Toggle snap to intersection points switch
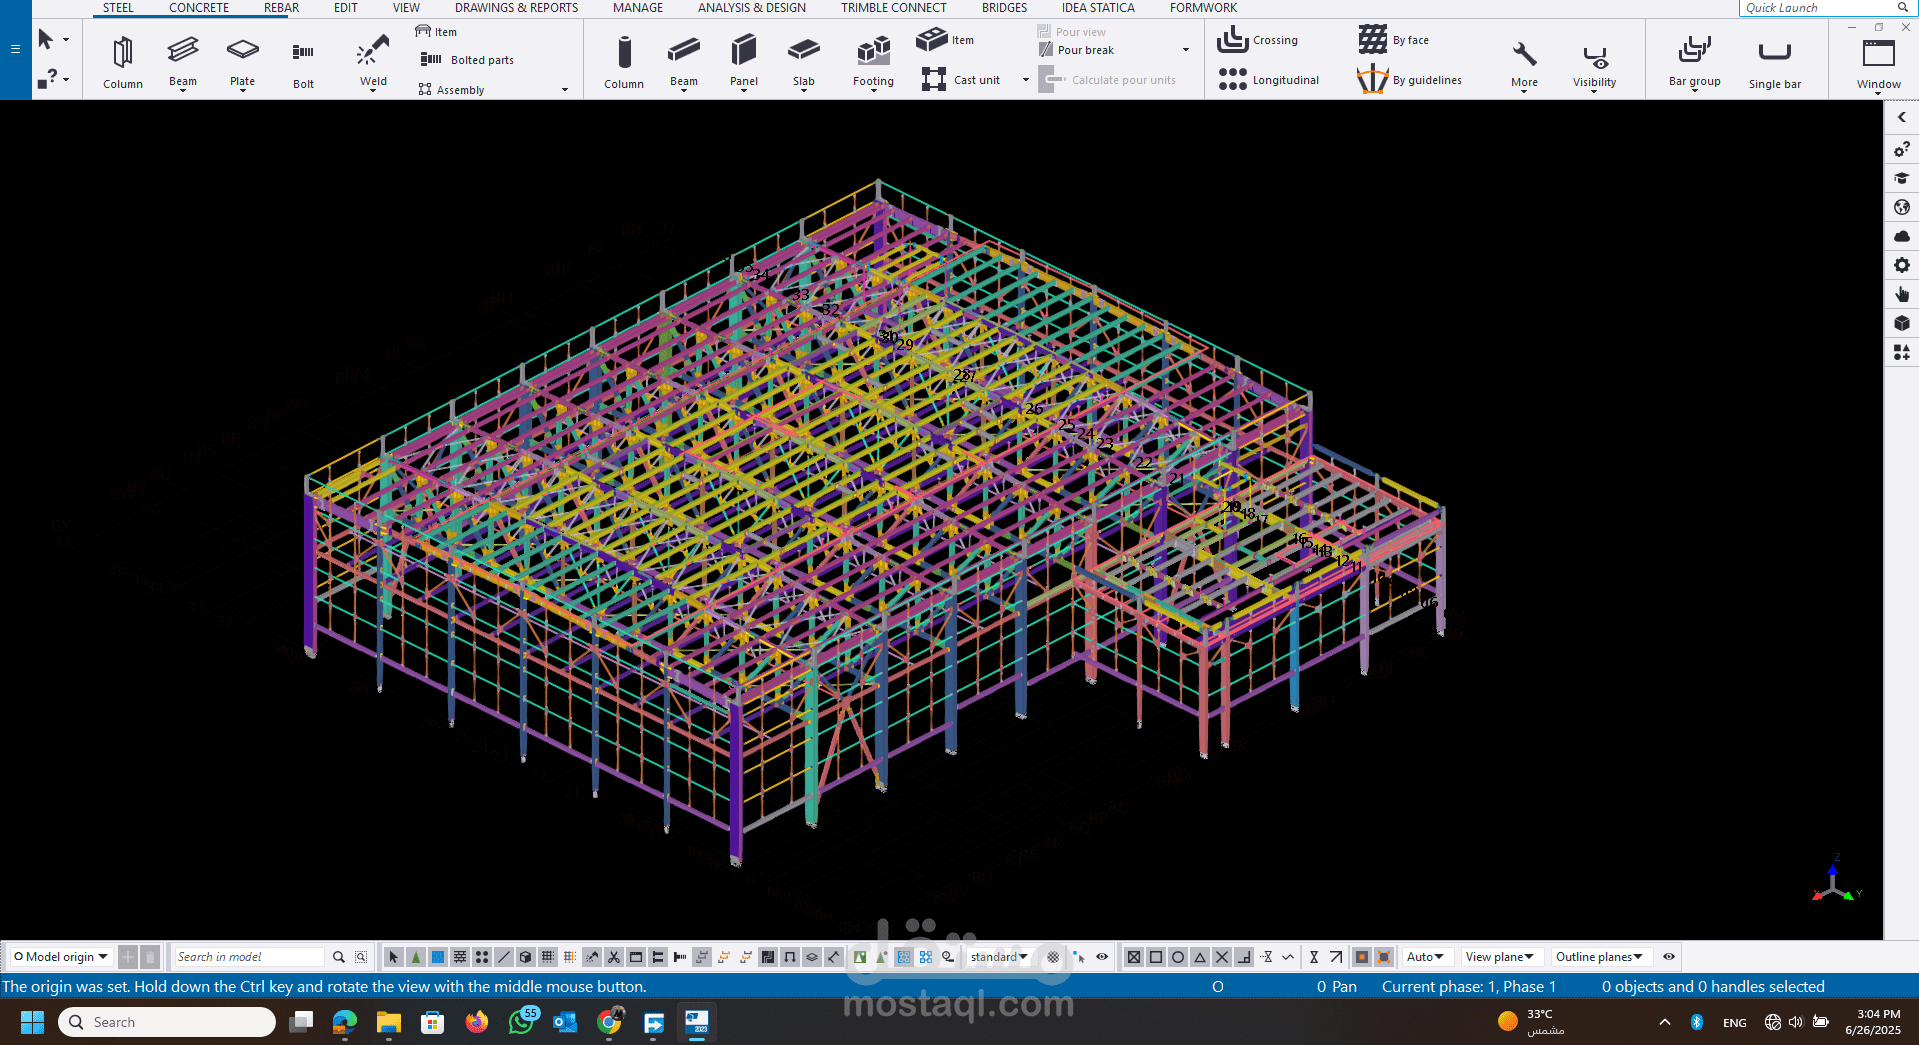Image resolution: width=1919 pixels, height=1045 pixels. pos(1222,957)
